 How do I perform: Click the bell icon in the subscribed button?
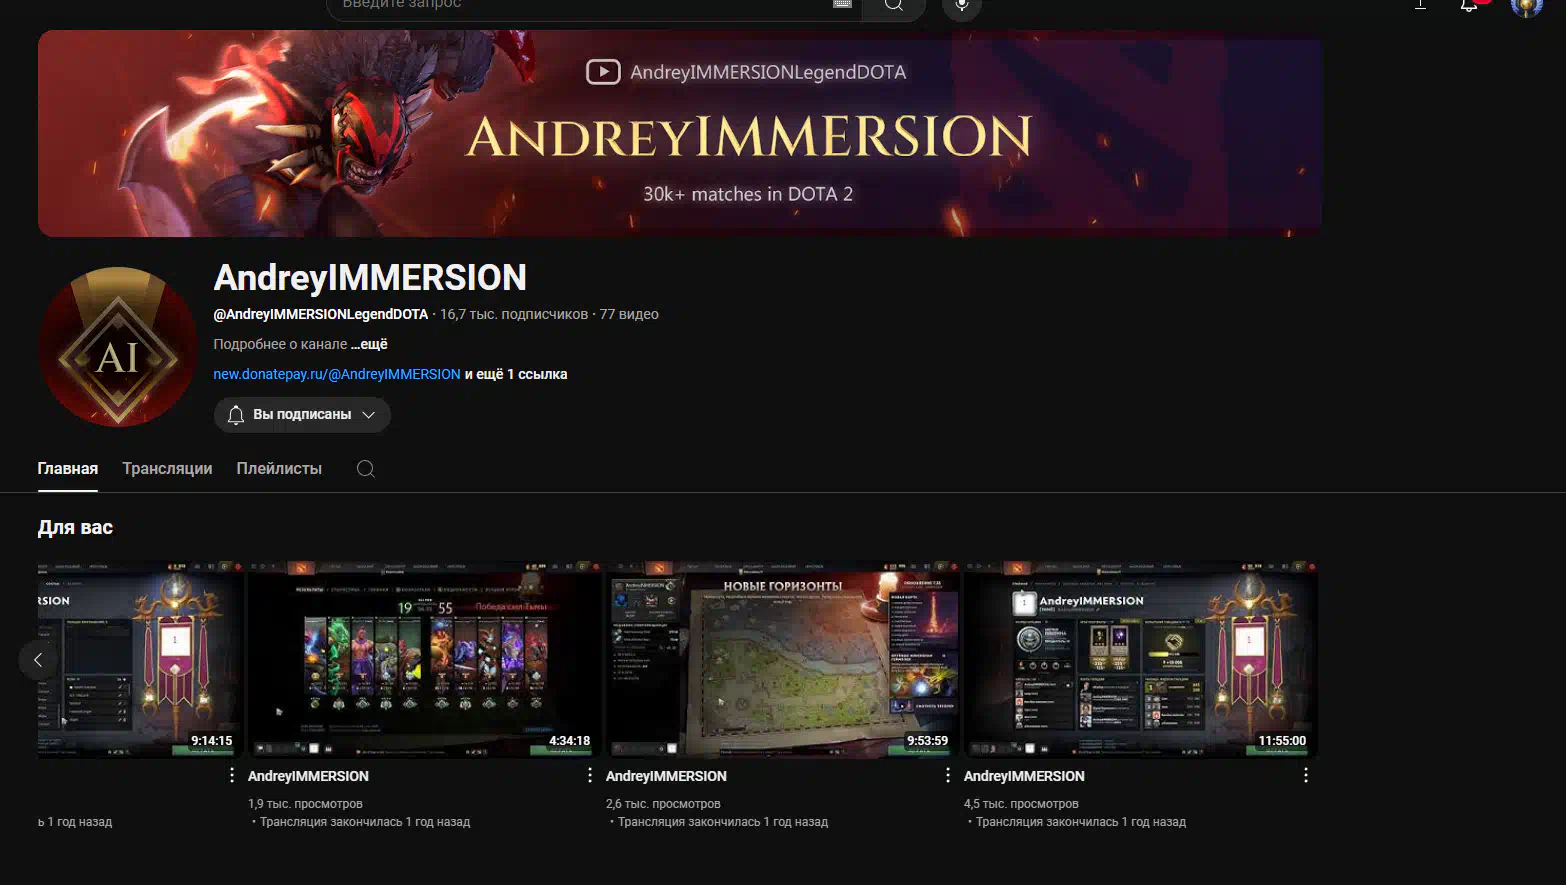(x=236, y=415)
